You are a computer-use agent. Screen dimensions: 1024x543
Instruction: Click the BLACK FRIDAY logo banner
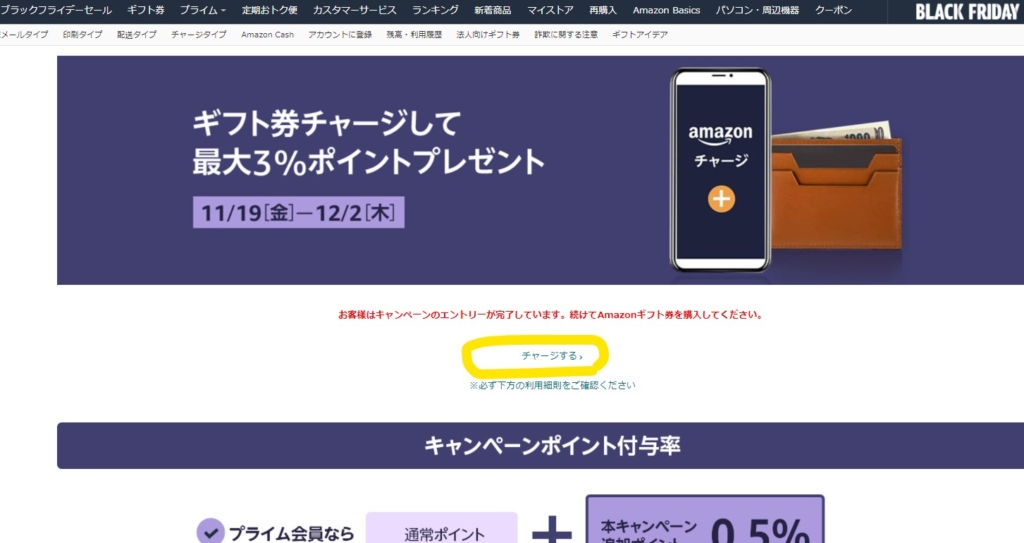967,11
